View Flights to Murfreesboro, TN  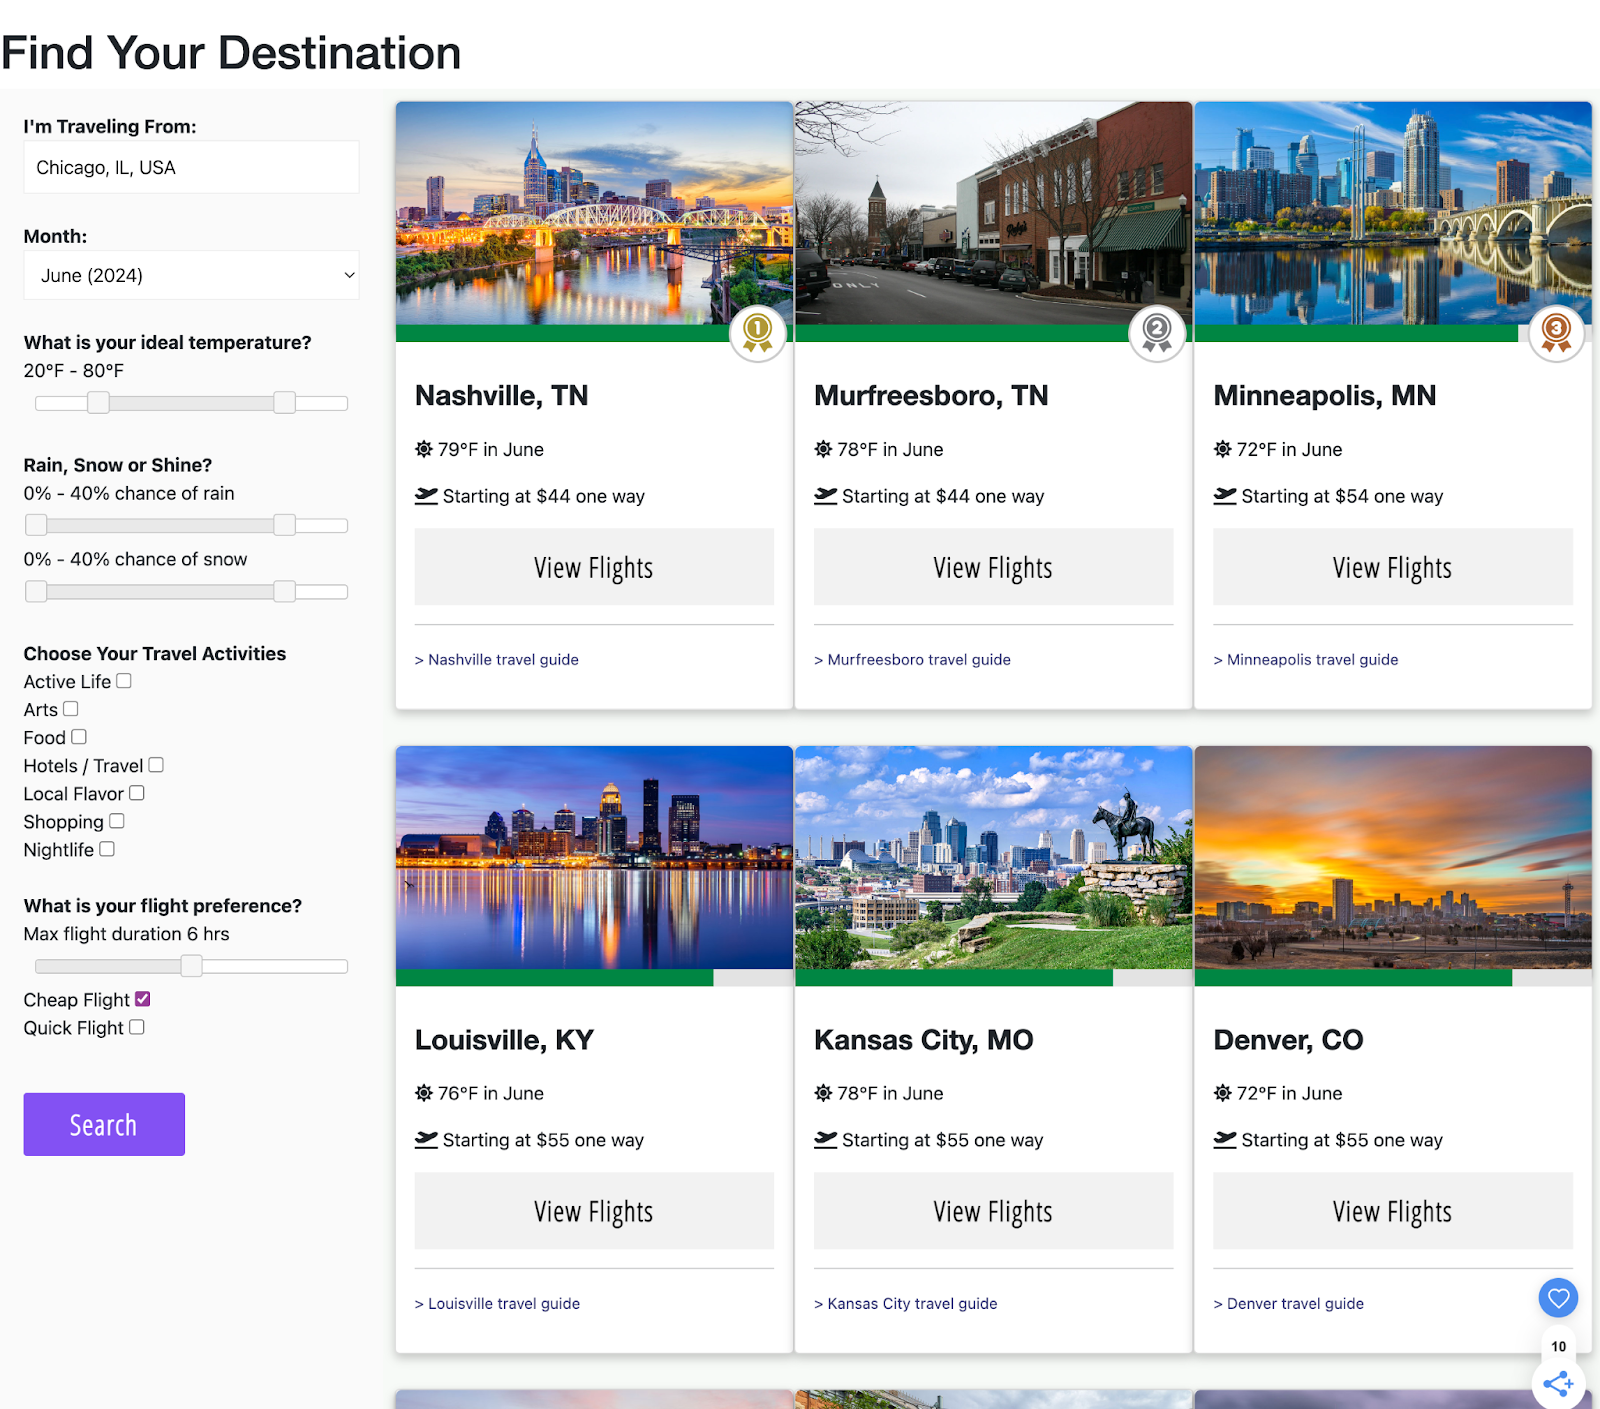993,567
